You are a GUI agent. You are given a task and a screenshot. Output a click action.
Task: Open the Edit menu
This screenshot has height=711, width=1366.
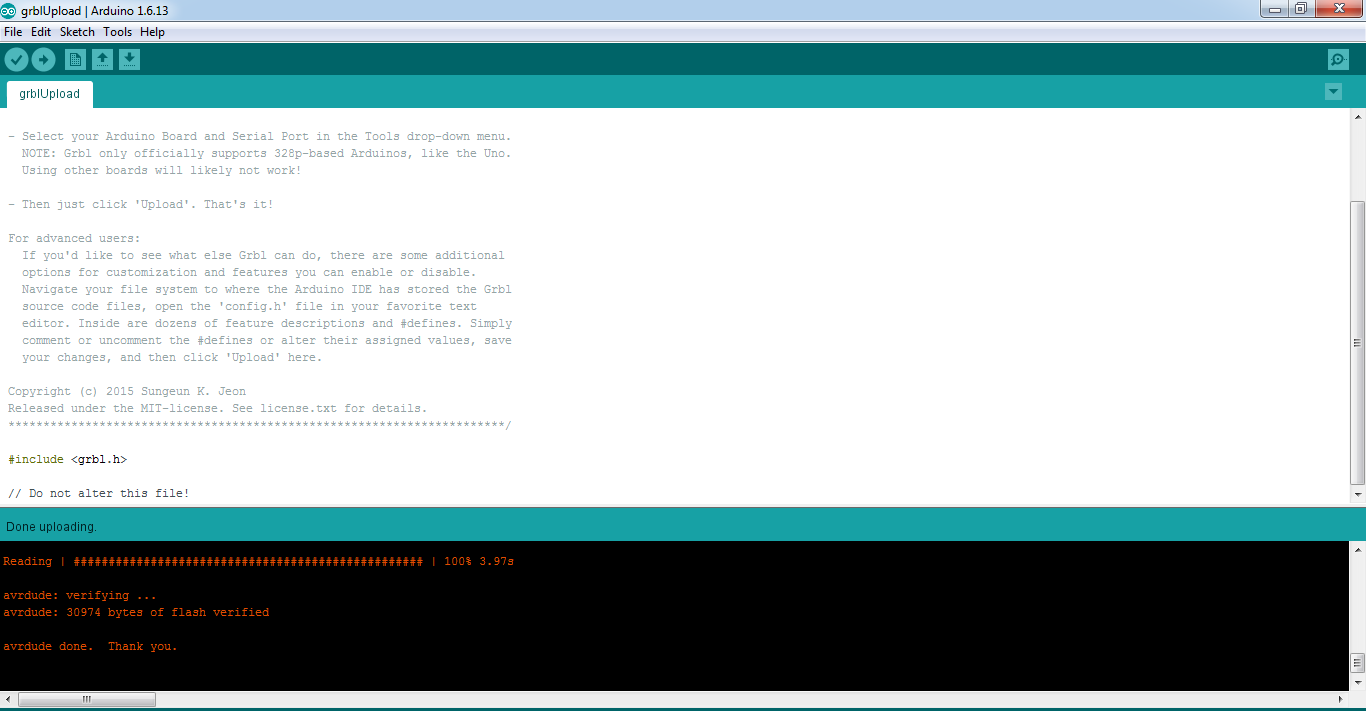(41, 32)
